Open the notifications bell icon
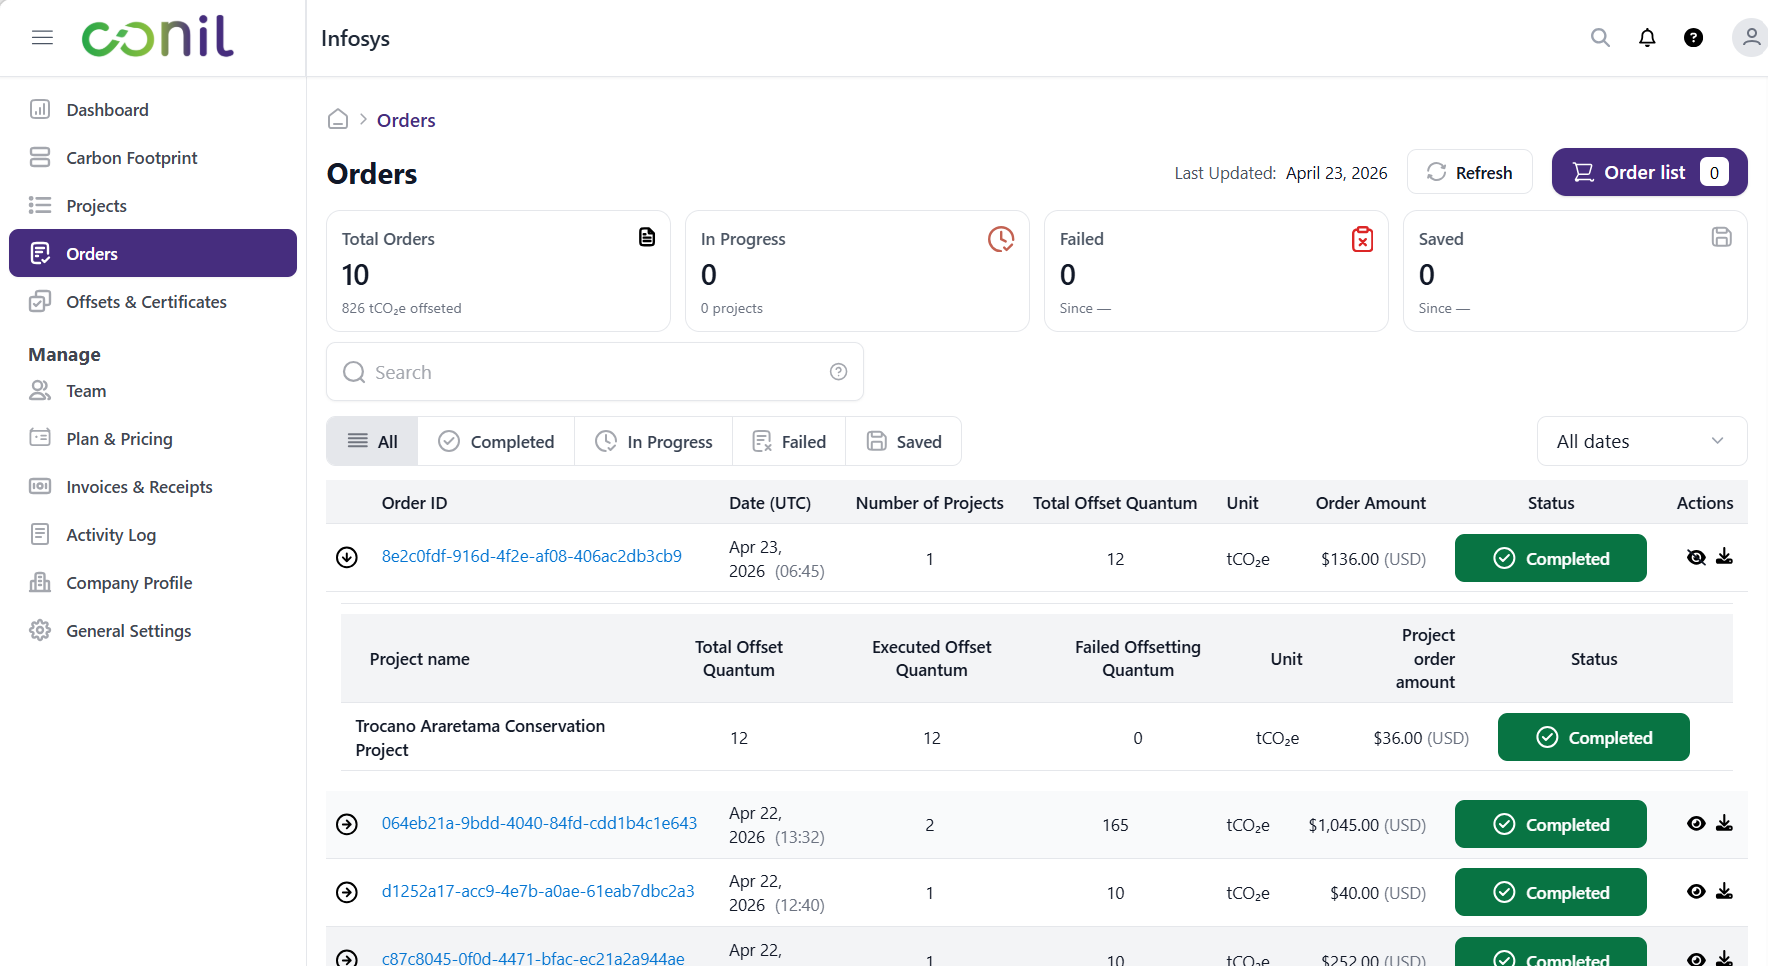The width and height of the screenshot is (1768, 966). tap(1647, 38)
